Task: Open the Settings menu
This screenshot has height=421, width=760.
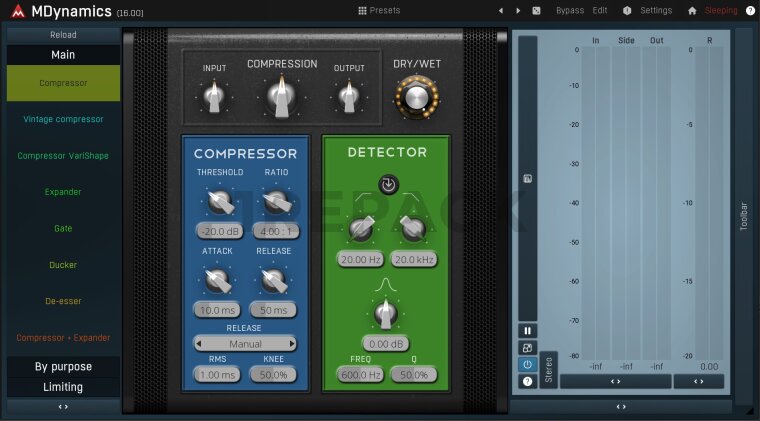Action: point(655,11)
